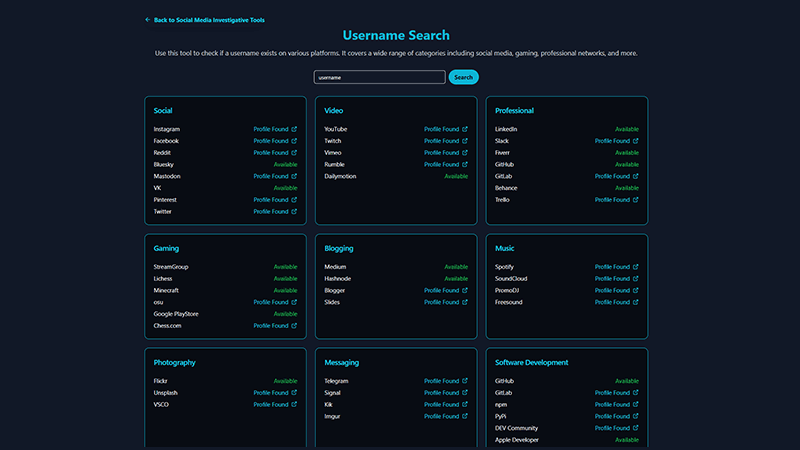The height and width of the screenshot is (450, 800).
Task: Click the Messaging category heading
Action: (x=341, y=363)
